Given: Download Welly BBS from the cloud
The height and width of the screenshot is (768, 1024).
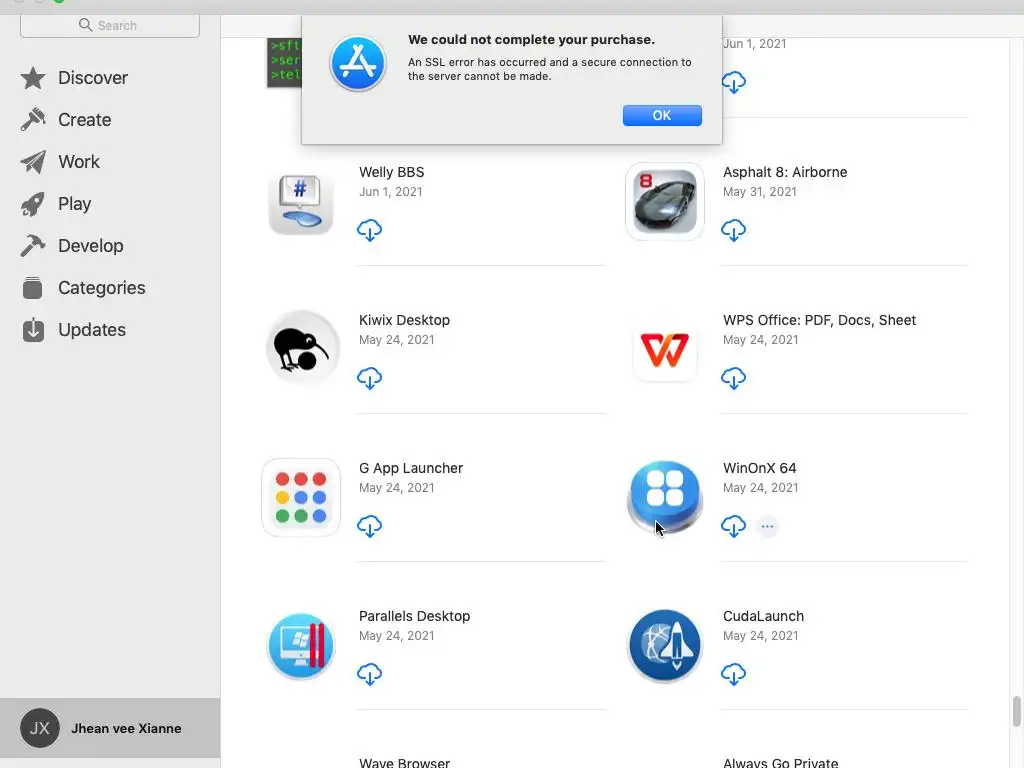Looking at the screenshot, I should pos(370,230).
